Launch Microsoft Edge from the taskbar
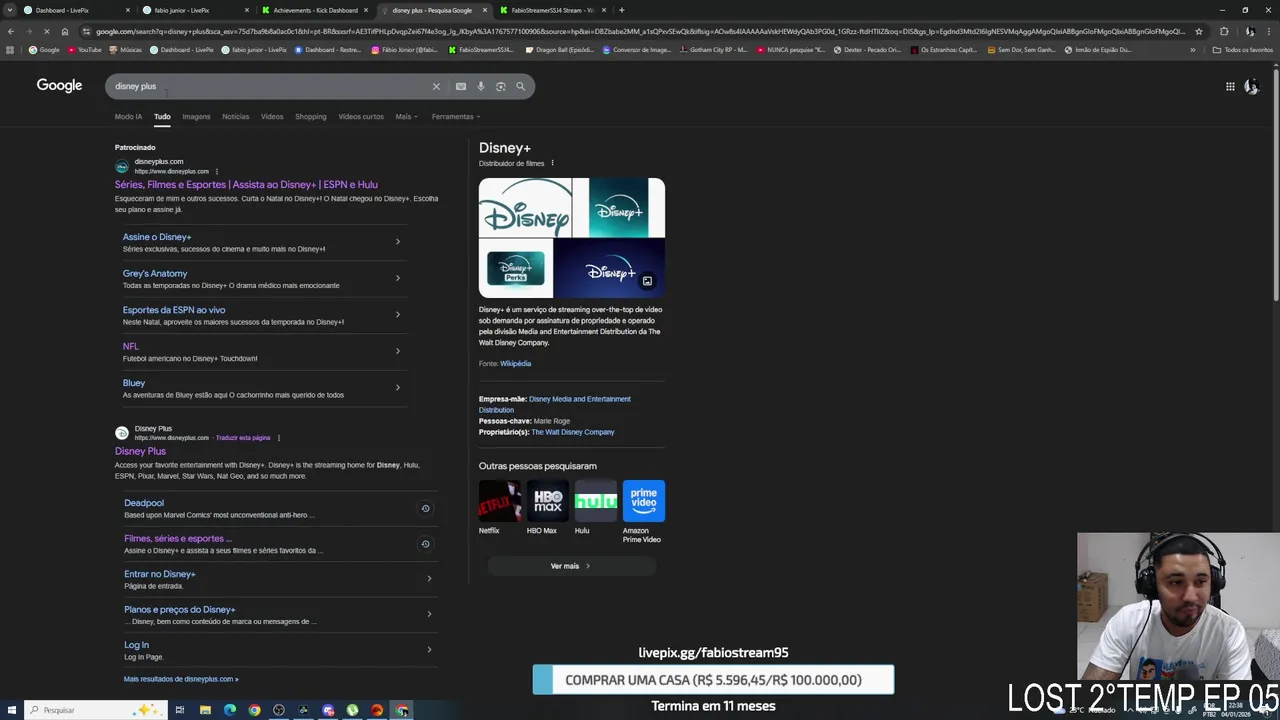Screen dimensions: 1280x720 (230, 710)
